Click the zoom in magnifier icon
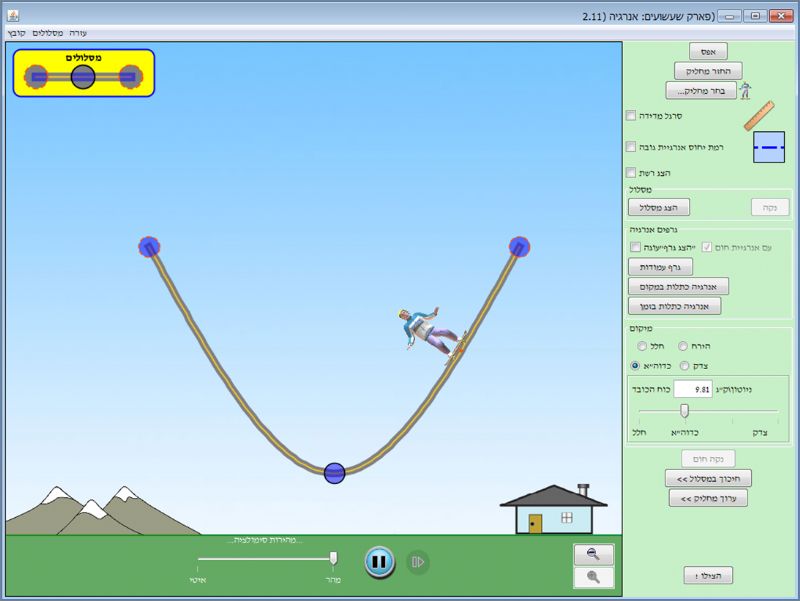 [593, 577]
